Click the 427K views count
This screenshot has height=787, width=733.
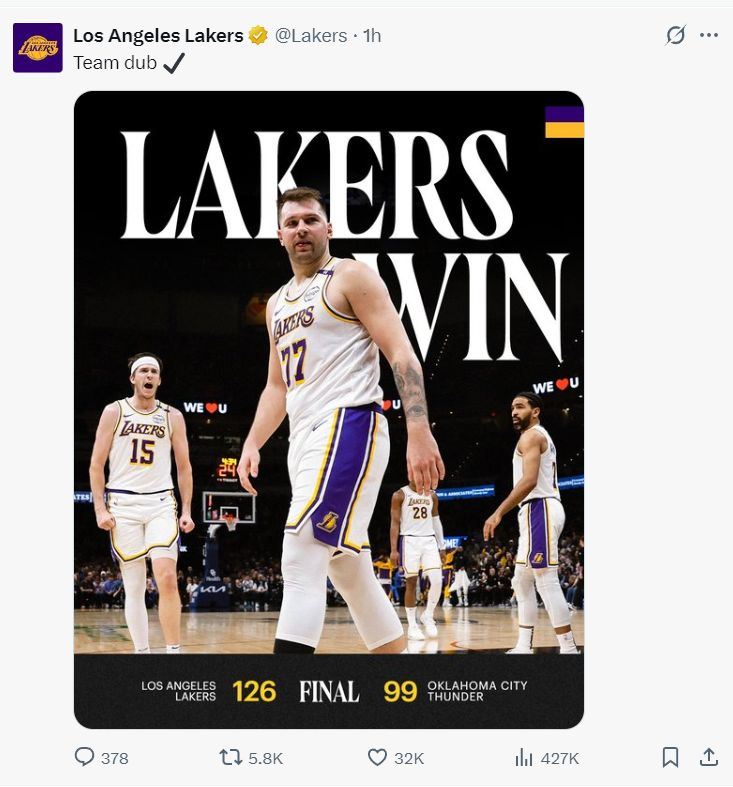[x=560, y=759]
